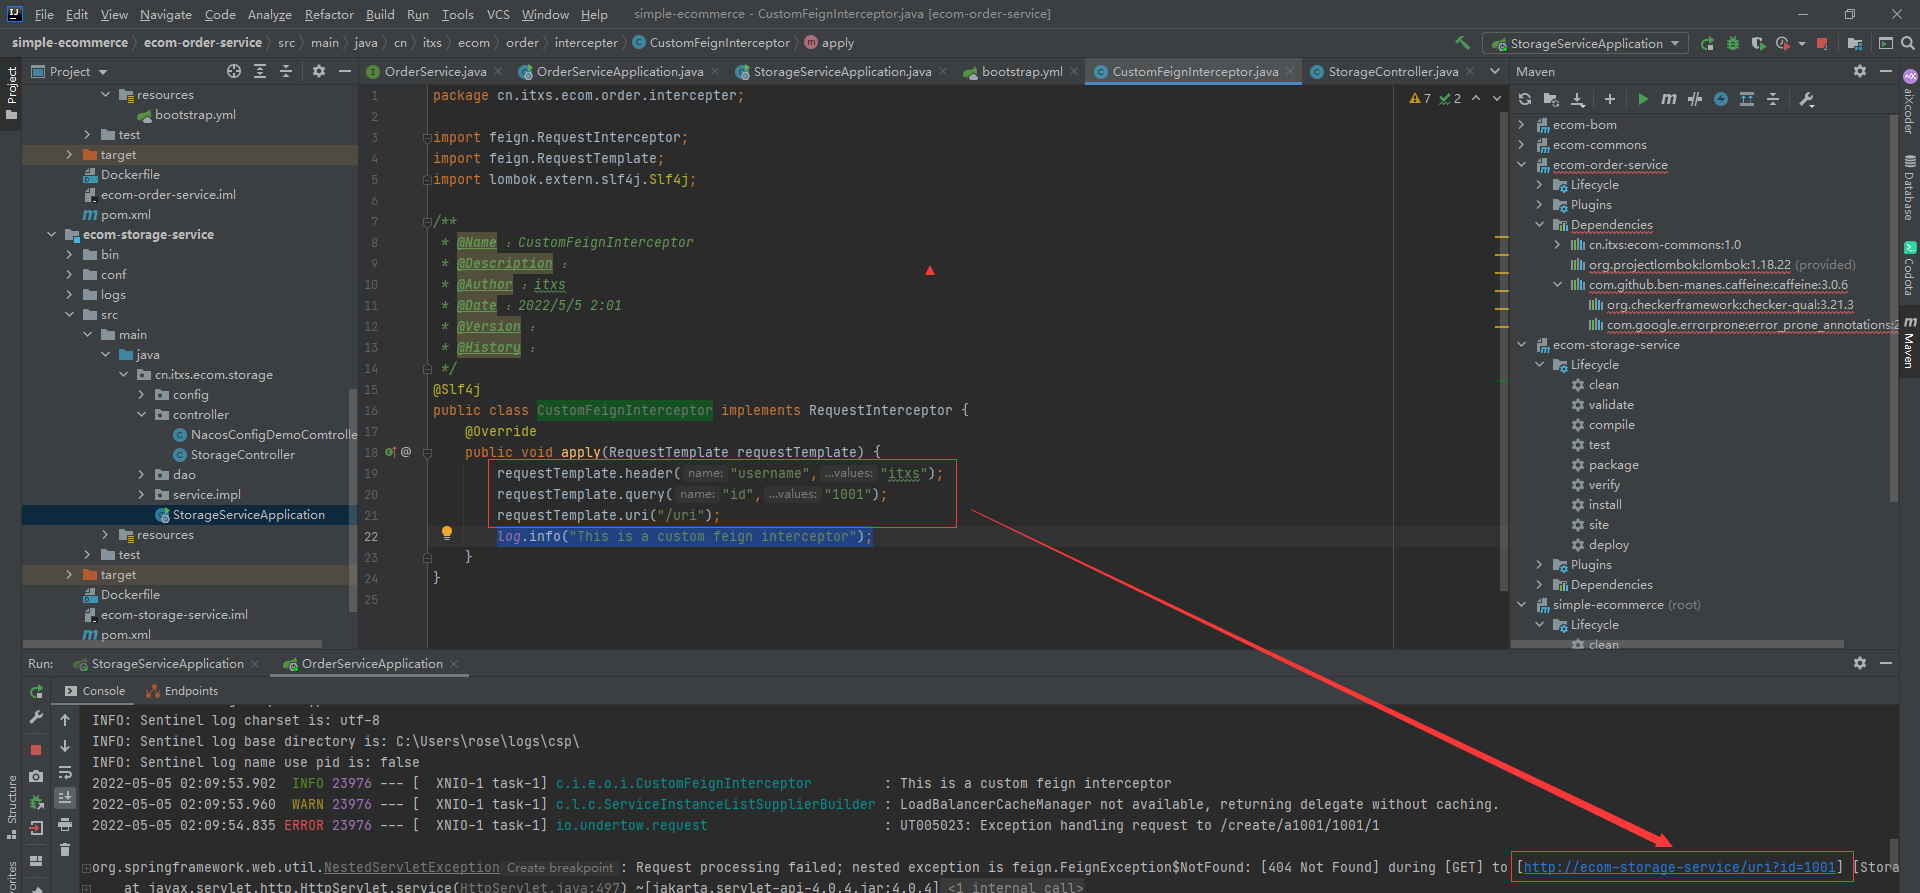The image size is (1920, 893).
Task: Open the Refactor menu
Action: (x=329, y=14)
